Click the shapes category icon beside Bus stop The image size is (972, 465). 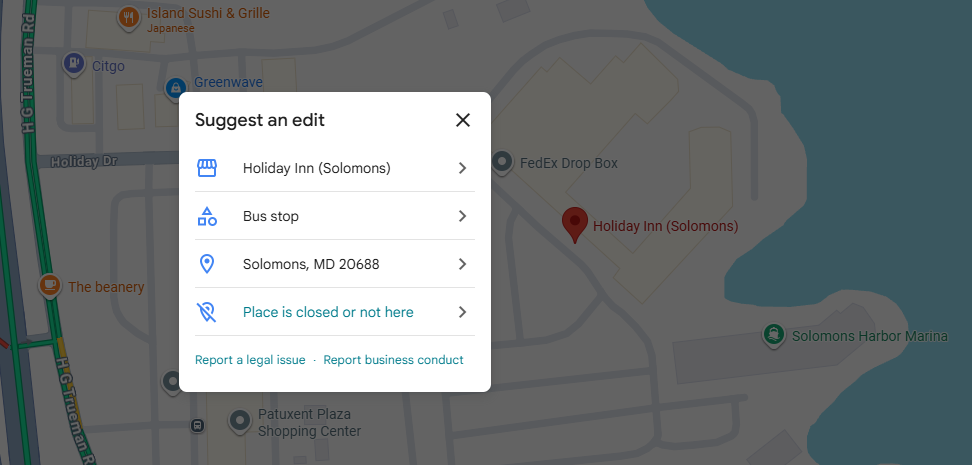[207, 216]
